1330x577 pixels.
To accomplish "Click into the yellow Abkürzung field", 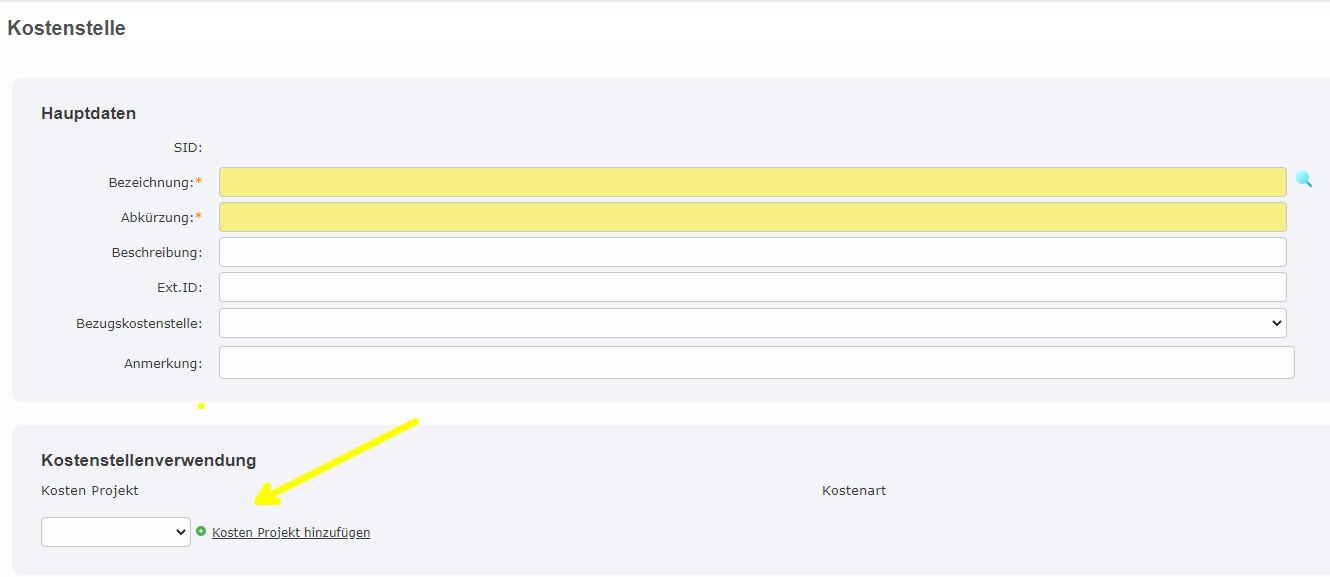I will (x=752, y=217).
